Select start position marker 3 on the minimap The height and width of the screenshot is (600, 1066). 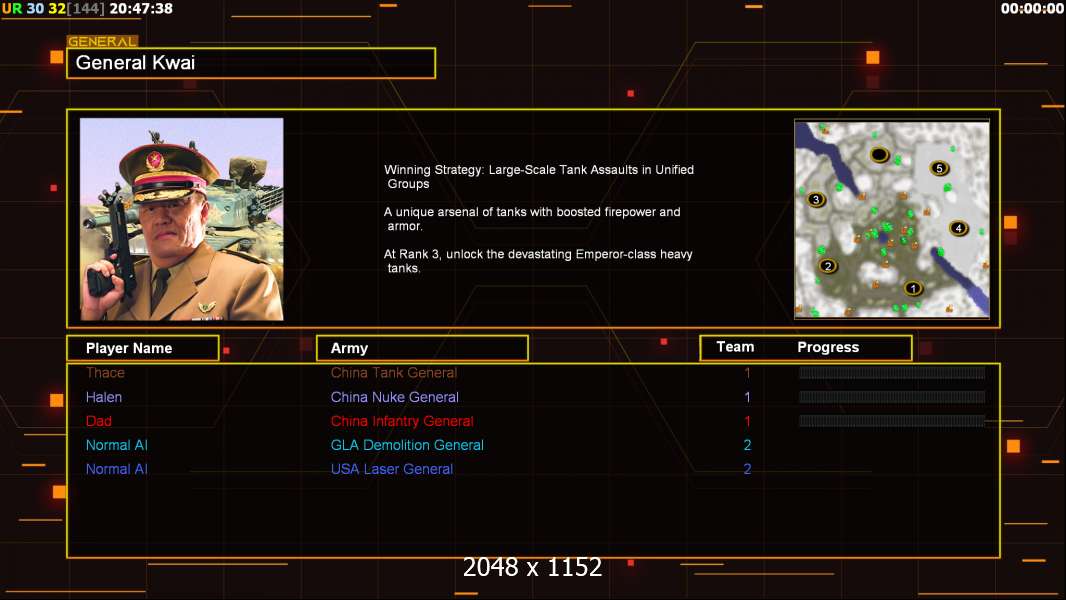click(816, 200)
